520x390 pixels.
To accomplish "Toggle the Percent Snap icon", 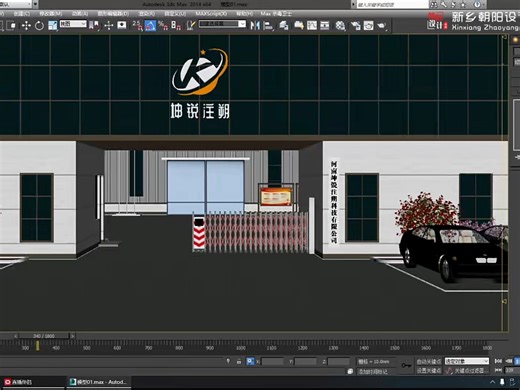I will point(163,26).
